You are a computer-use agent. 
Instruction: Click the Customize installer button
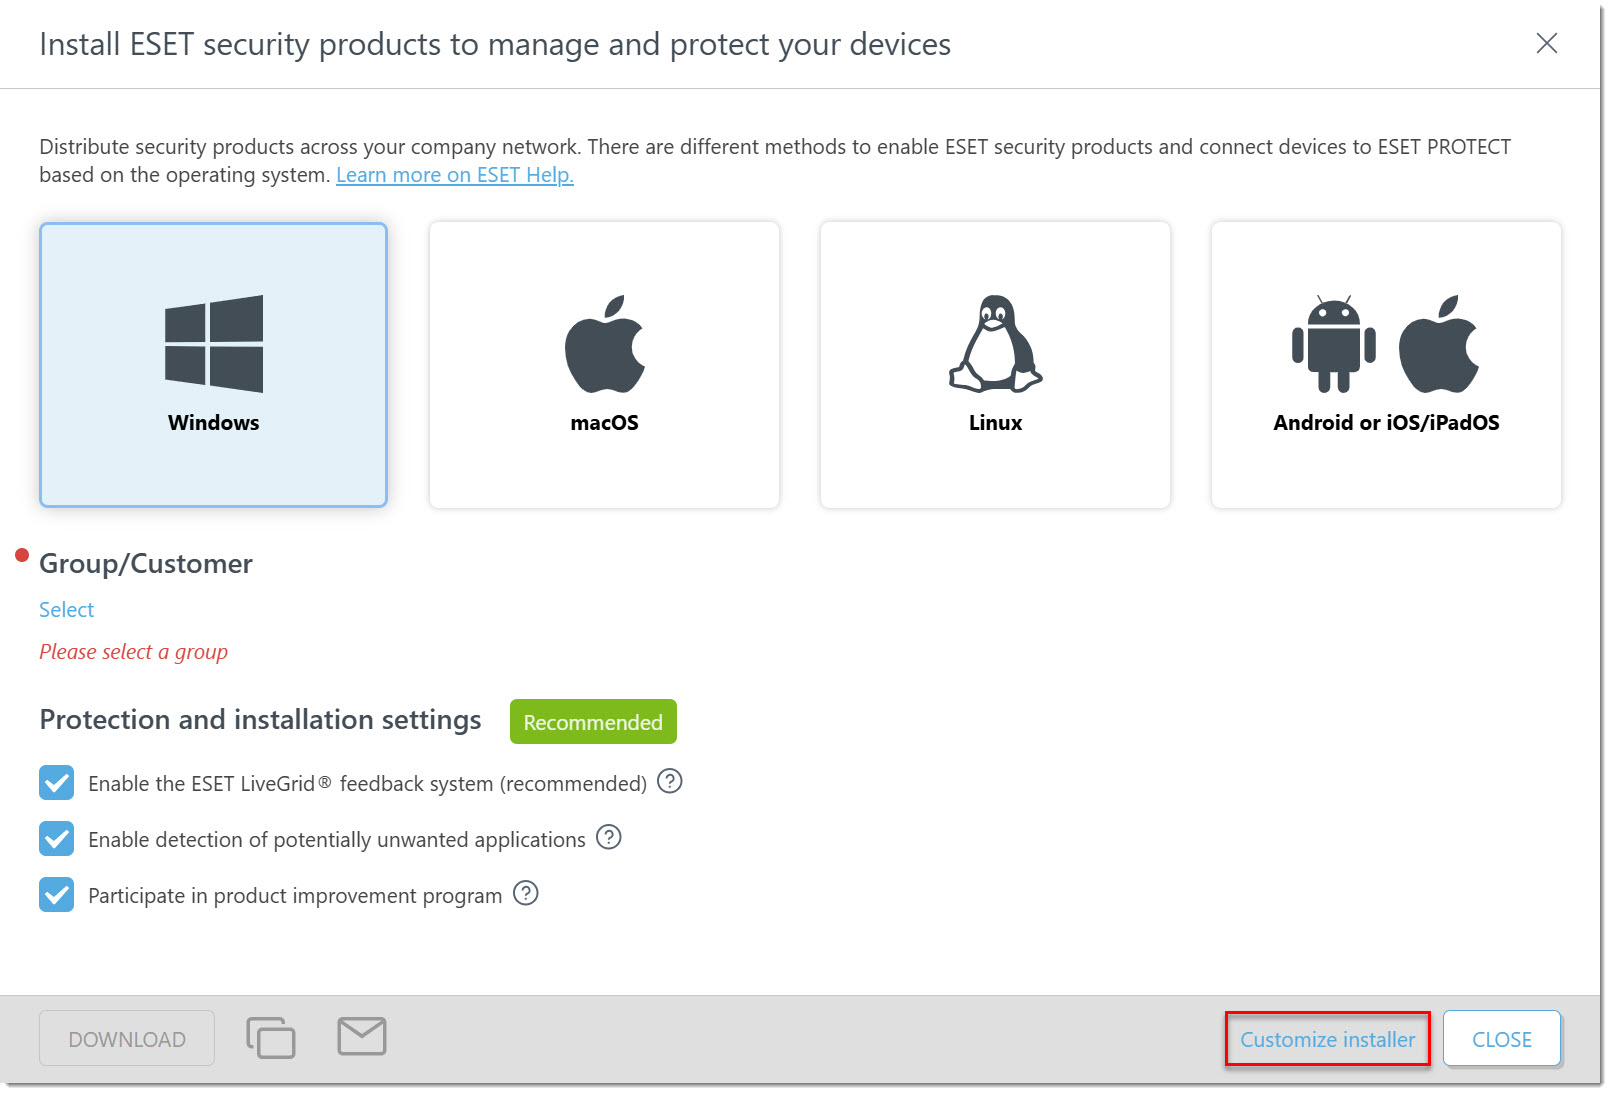(1328, 1039)
